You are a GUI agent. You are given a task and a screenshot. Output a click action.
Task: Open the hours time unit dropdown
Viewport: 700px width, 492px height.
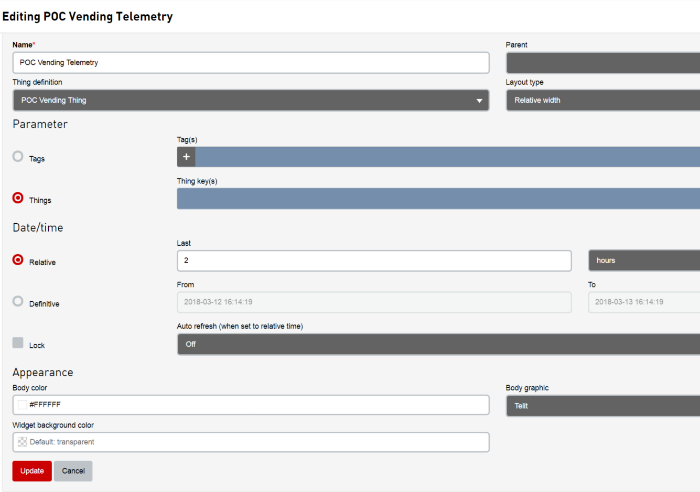pos(644,260)
